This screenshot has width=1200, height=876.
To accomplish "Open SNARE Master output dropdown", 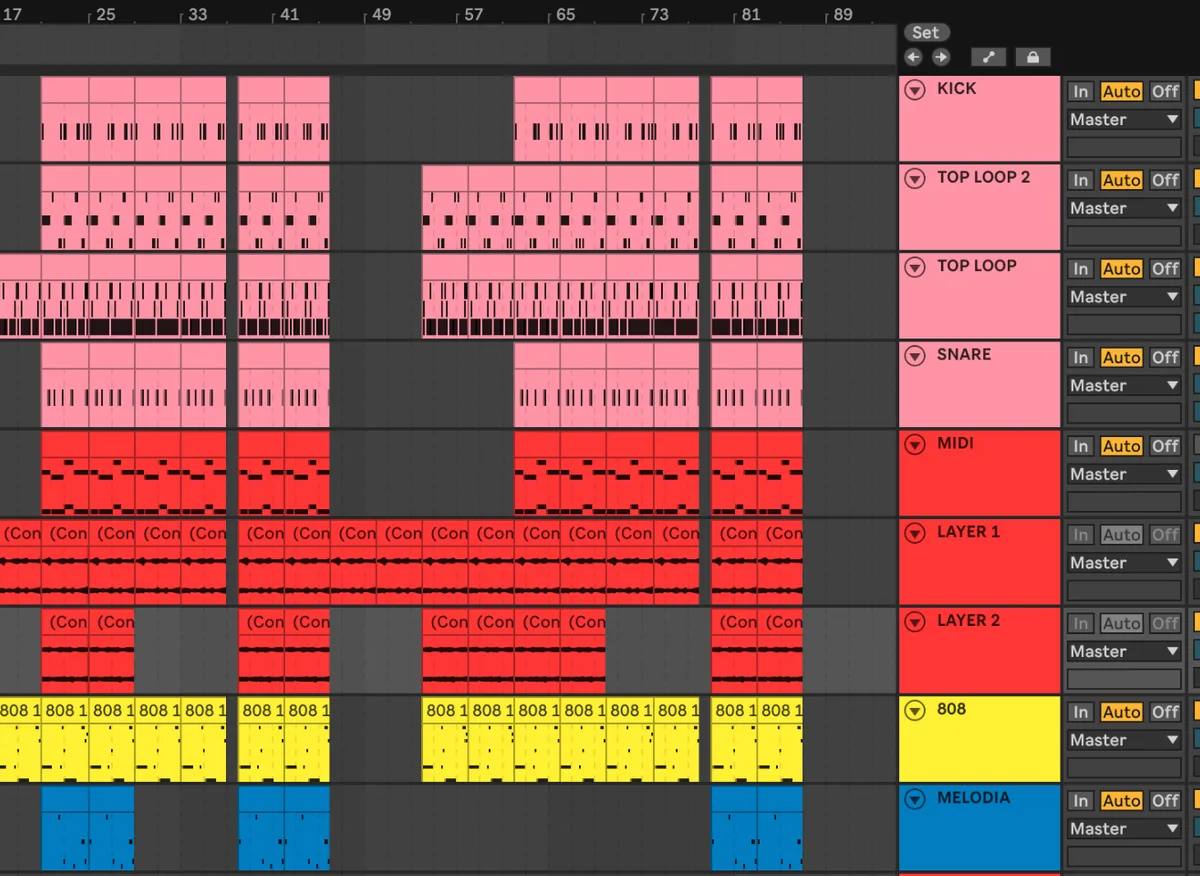I will click(x=1124, y=385).
